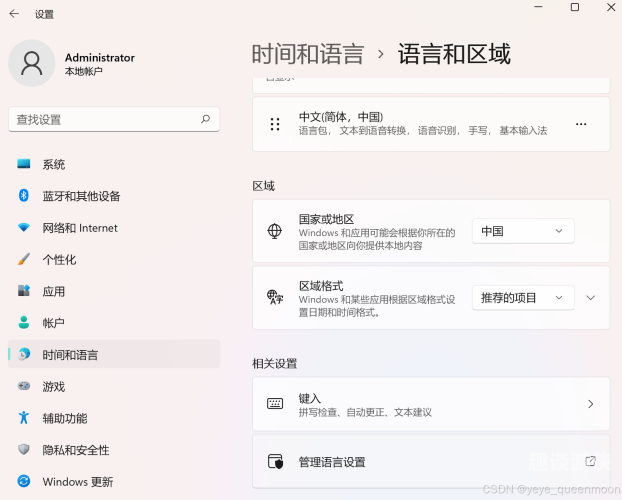Screen dimensions: 622x500
Task: Click the 本地帐户 text under Administrator
Action: pyautogui.click(x=83, y=71)
